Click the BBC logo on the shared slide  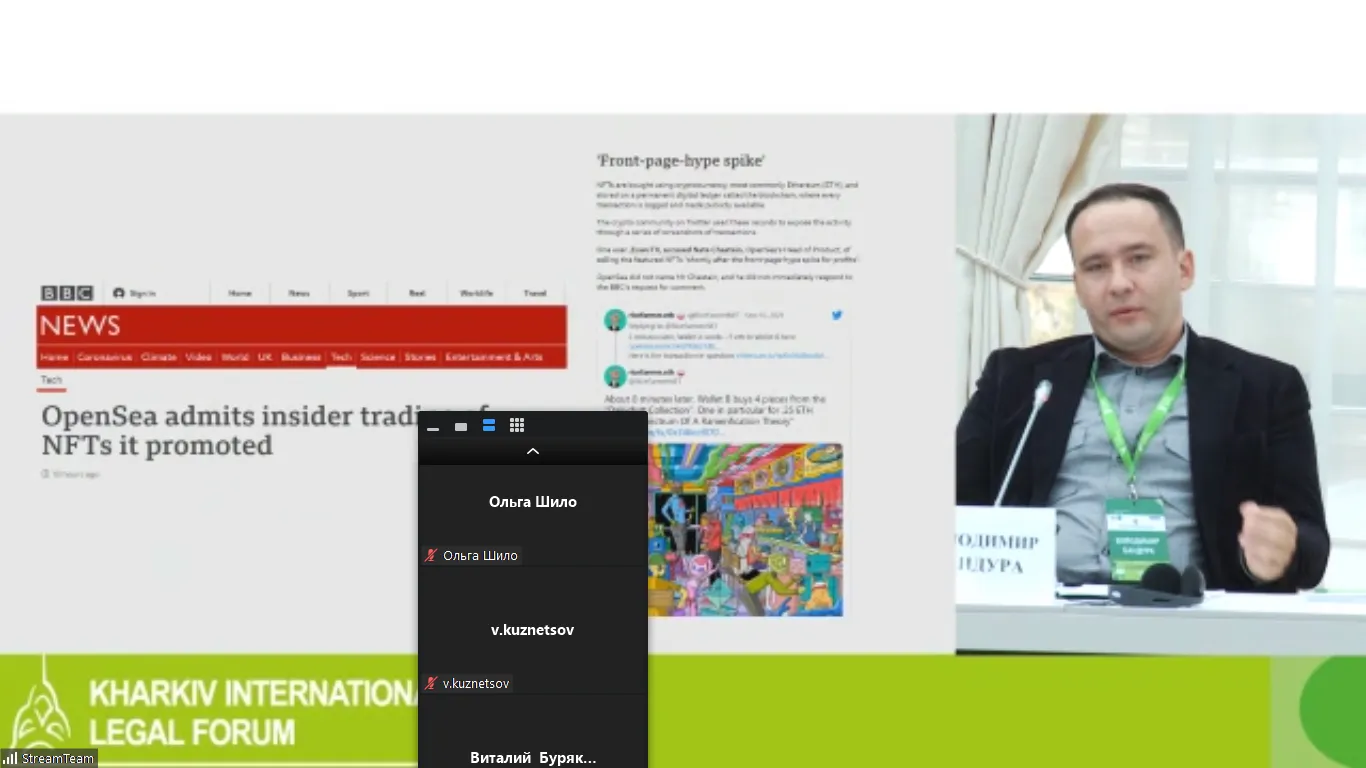[x=67, y=293]
